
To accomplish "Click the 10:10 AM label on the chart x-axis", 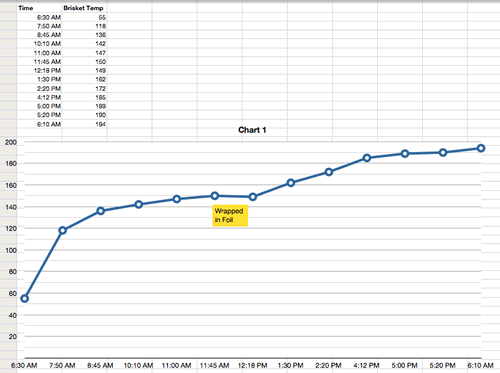I will 138,366.
